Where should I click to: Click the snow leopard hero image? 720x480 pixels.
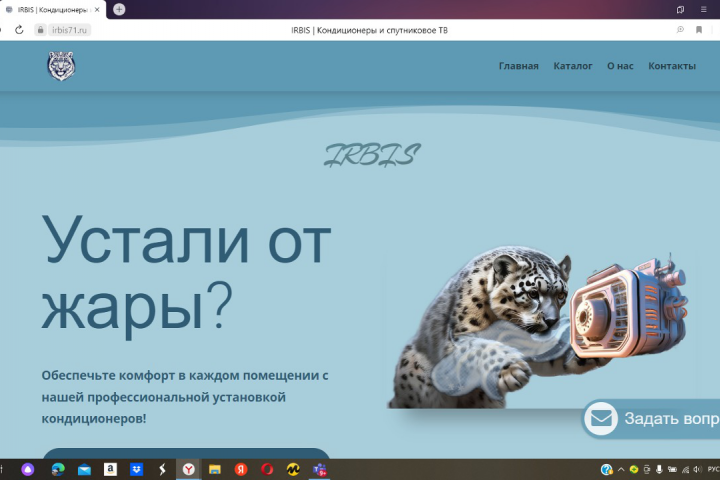coord(538,328)
